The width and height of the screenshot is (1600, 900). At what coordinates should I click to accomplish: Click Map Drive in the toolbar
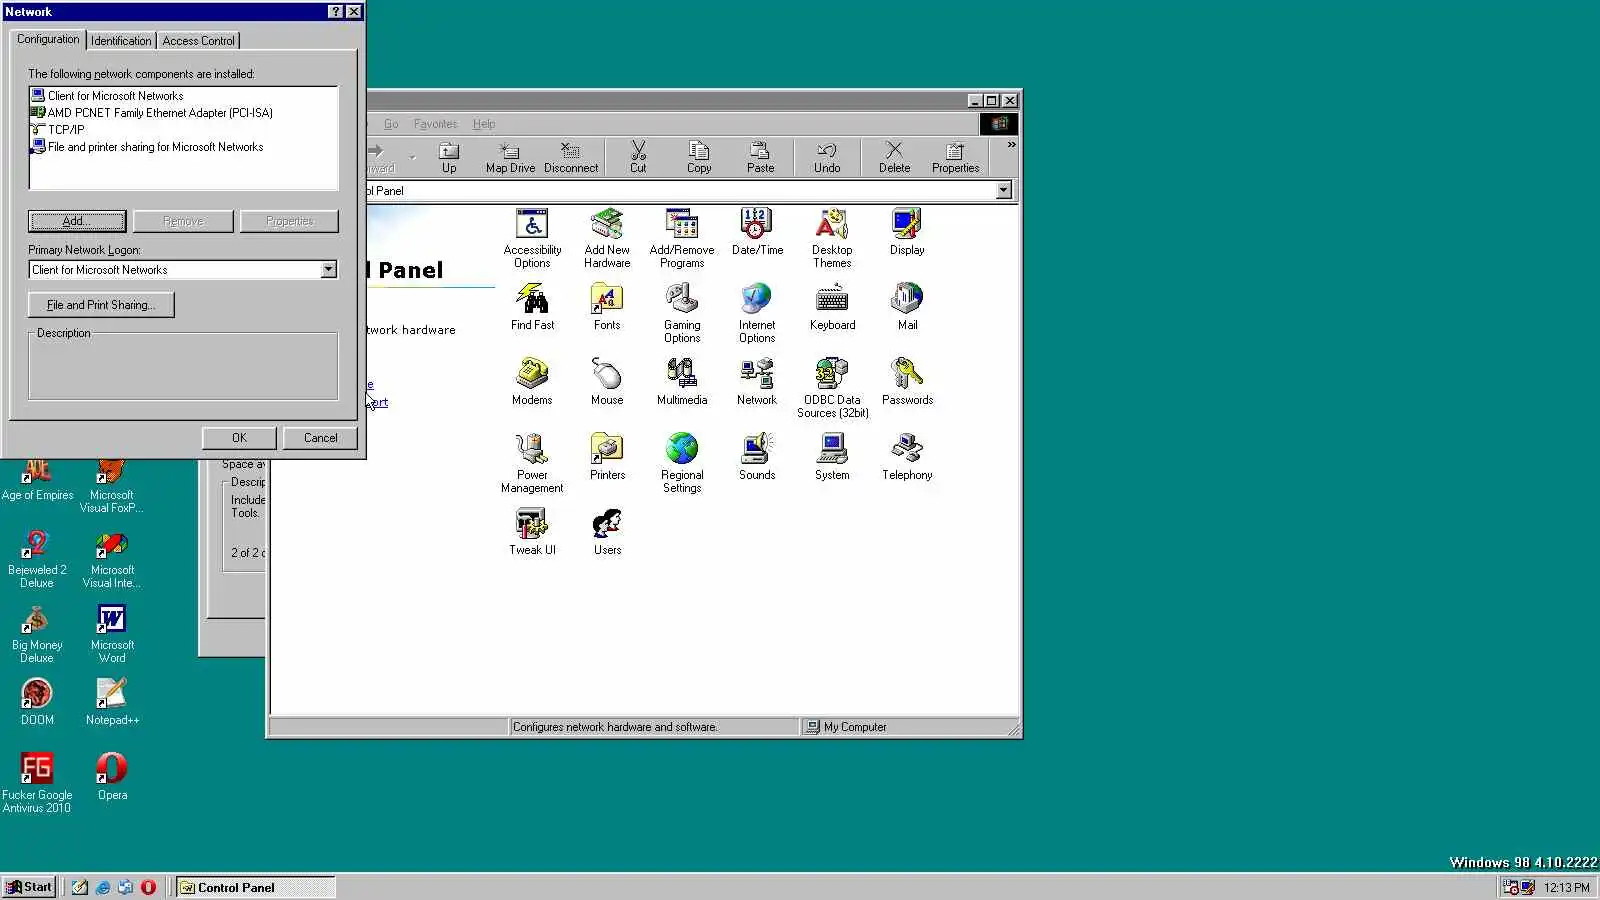510,157
